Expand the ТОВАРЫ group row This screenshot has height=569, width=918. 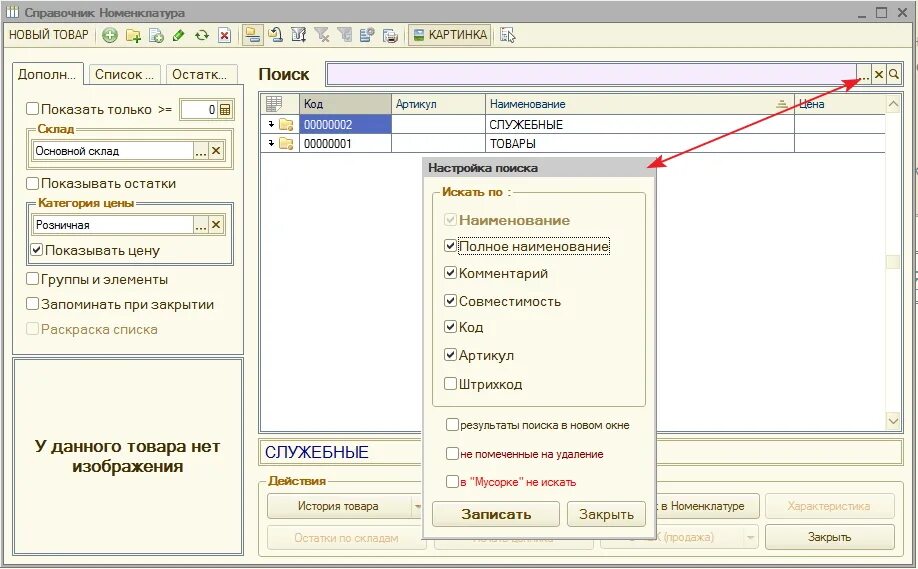coord(271,143)
